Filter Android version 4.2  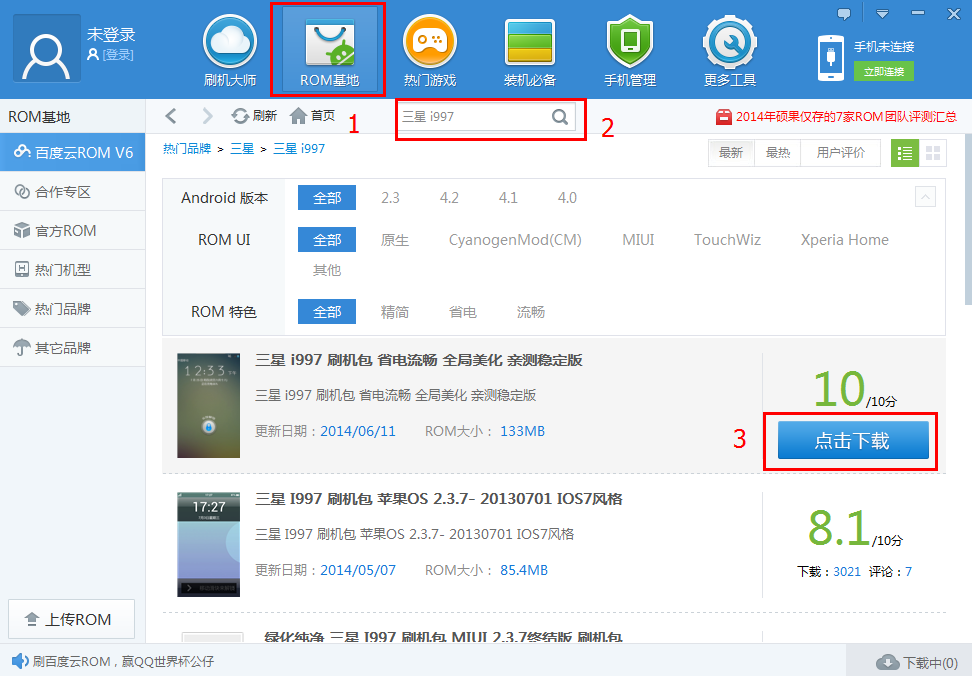point(449,198)
